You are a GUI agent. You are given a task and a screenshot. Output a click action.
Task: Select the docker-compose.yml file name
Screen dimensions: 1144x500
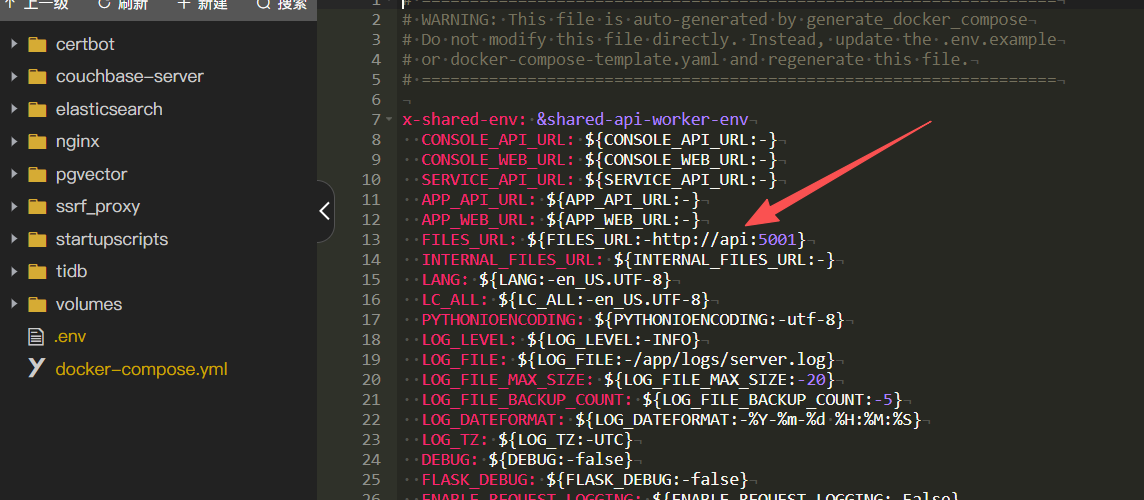[141, 369]
